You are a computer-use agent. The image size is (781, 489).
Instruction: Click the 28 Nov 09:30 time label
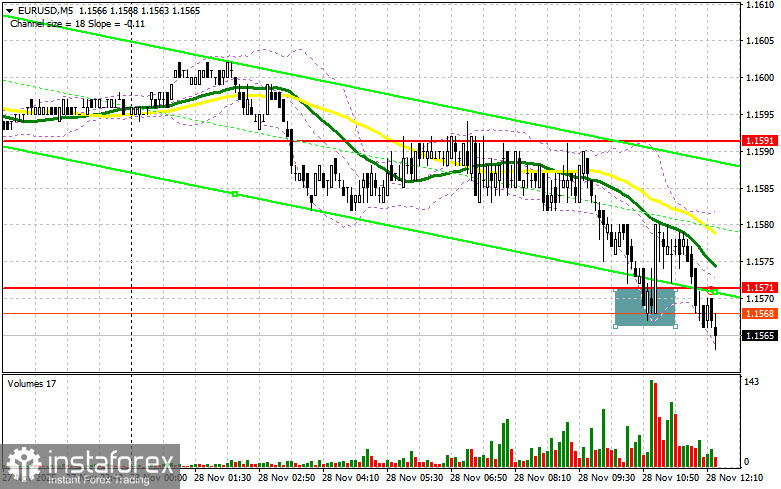(606, 478)
